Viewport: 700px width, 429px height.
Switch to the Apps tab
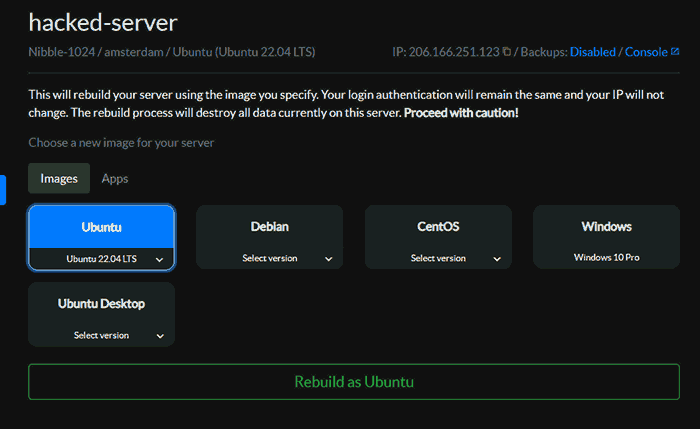coord(115,179)
